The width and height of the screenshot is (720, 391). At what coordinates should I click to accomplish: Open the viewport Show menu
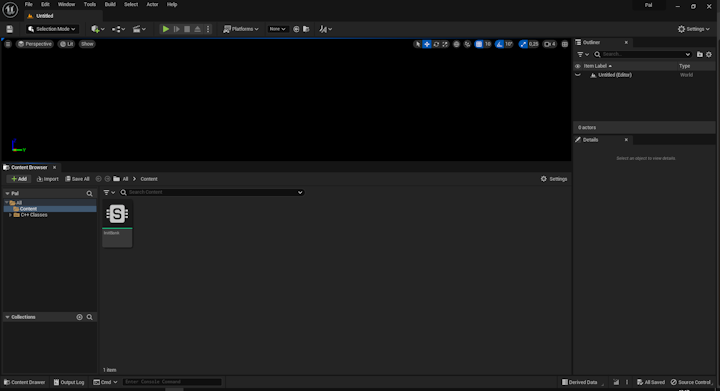87,44
